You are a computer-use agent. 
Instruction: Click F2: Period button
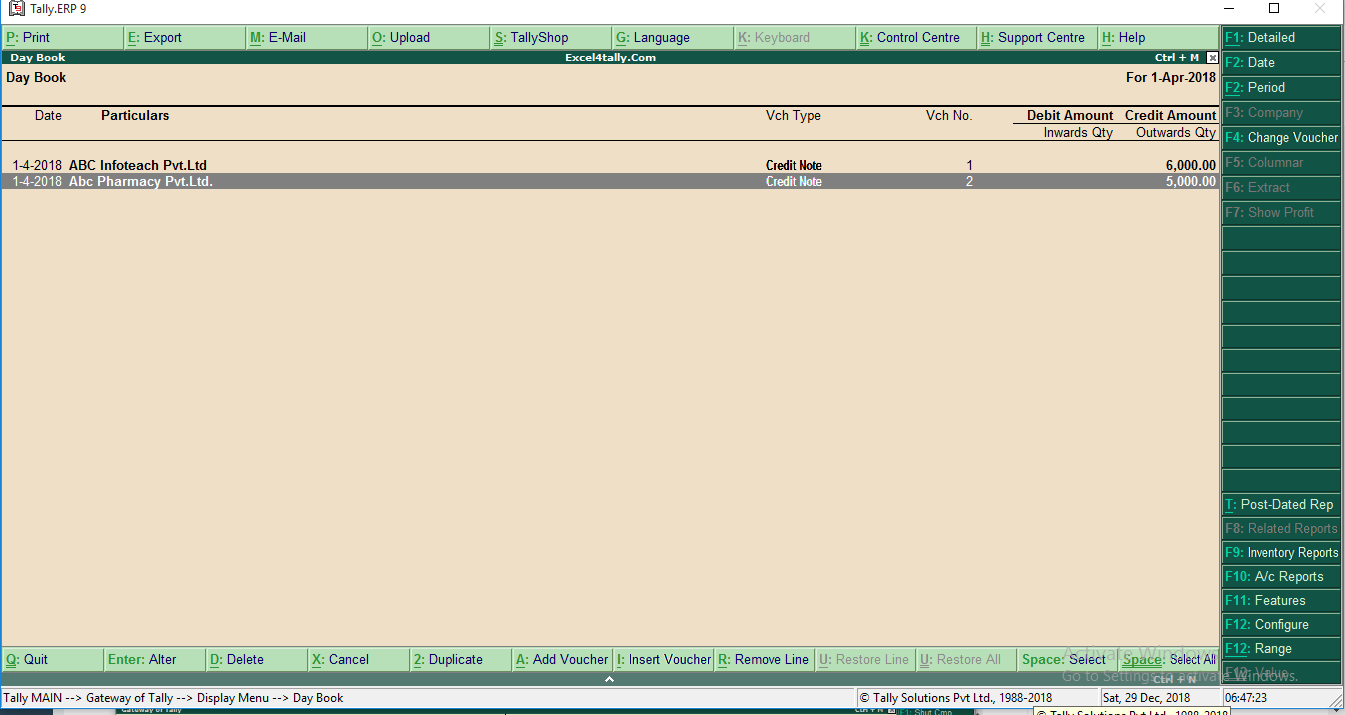(1281, 88)
